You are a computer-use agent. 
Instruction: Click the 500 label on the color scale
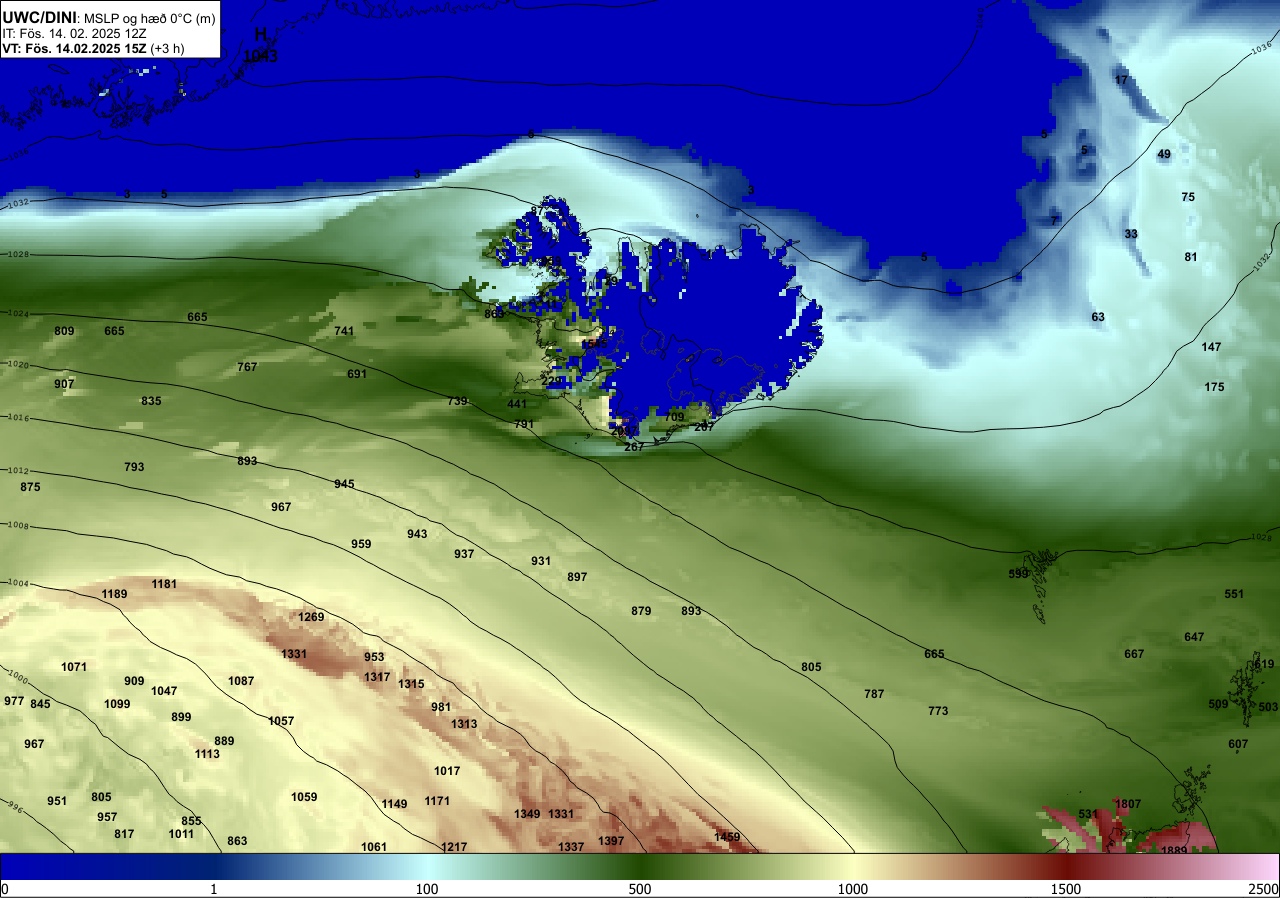click(640, 889)
